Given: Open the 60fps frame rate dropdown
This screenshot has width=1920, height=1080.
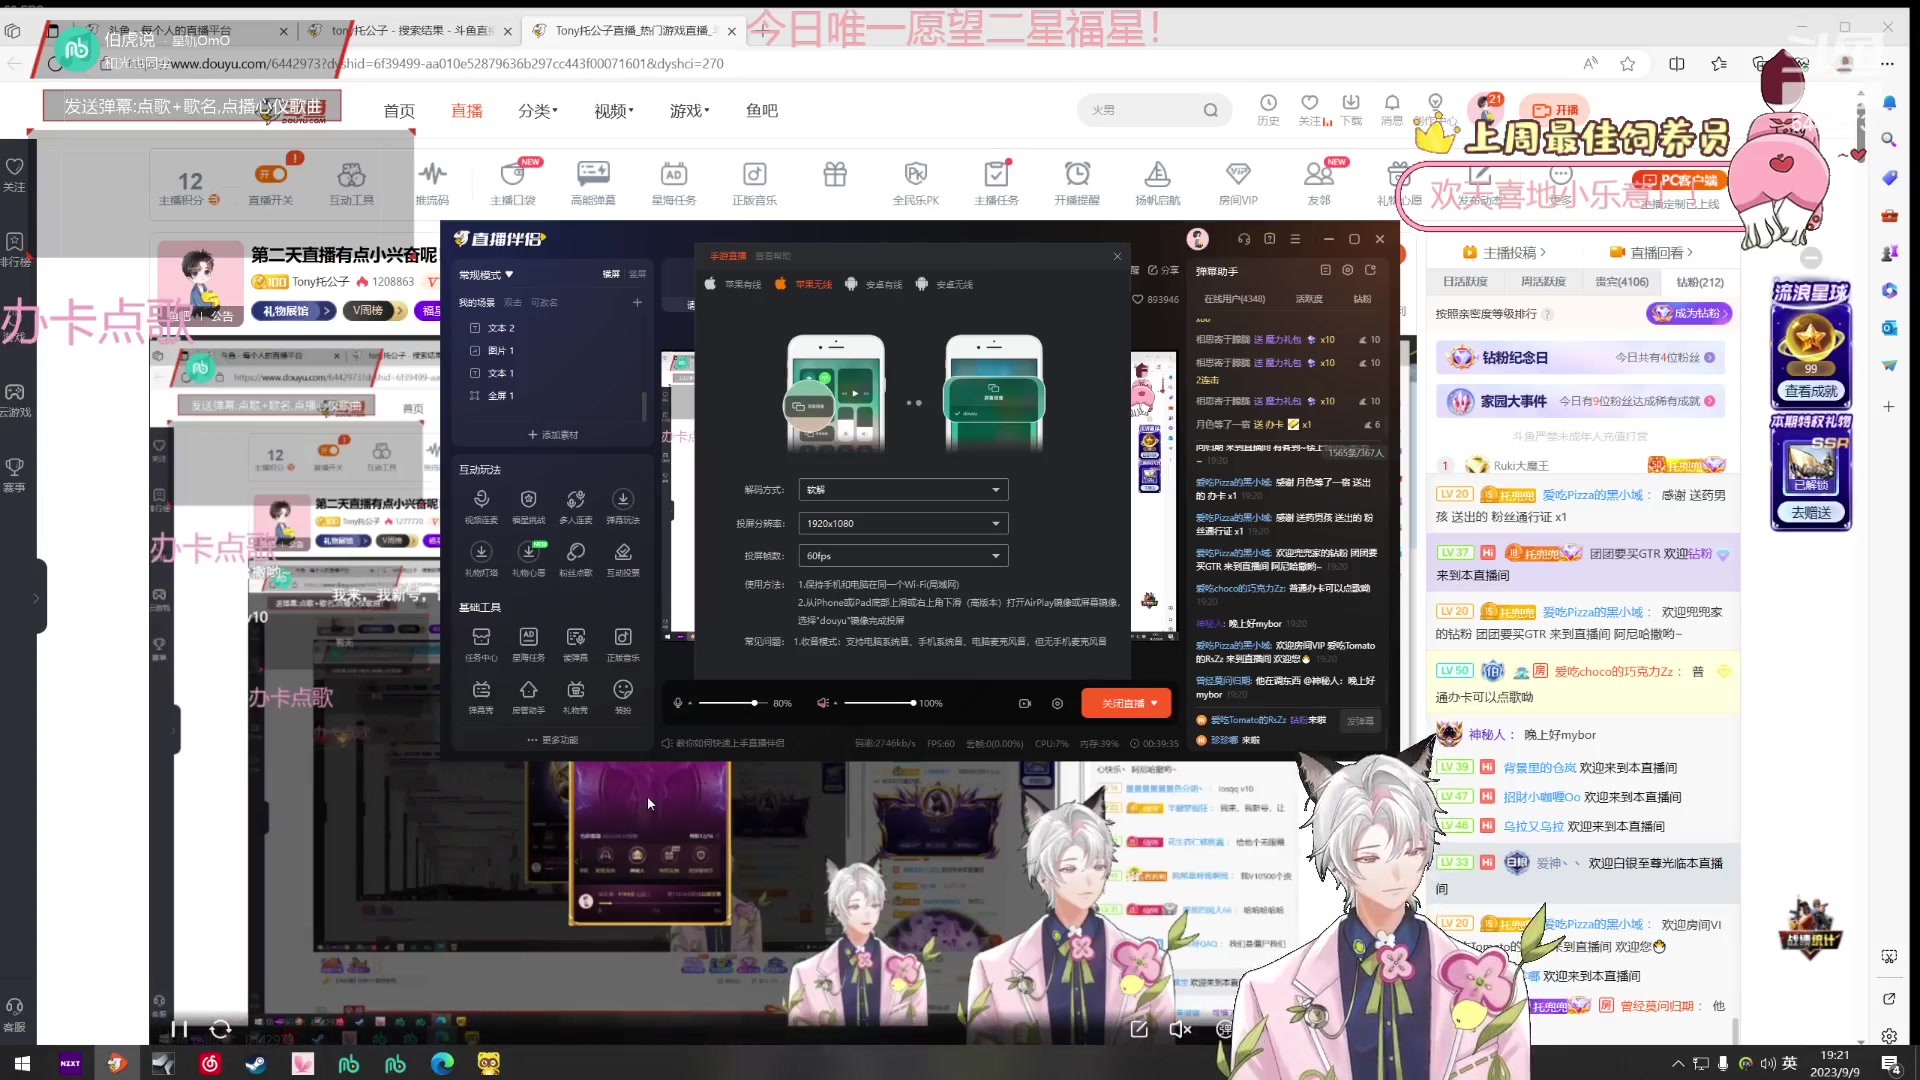Looking at the screenshot, I should (x=903, y=556).
